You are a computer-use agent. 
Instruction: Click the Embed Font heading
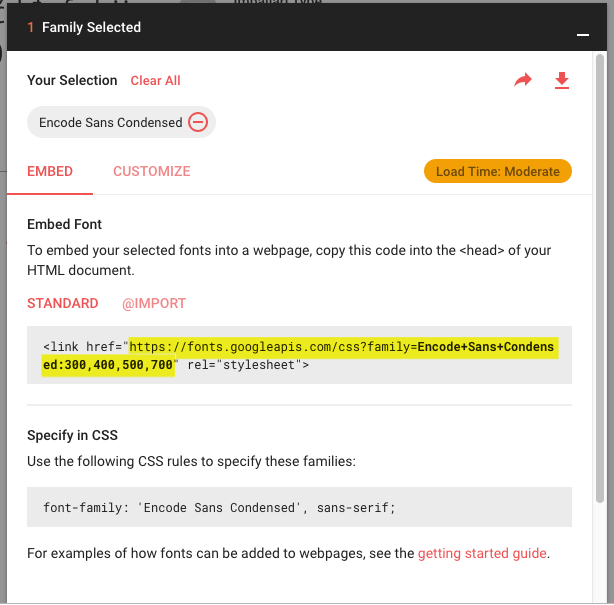pyautogui.click(x=65, y=224)
